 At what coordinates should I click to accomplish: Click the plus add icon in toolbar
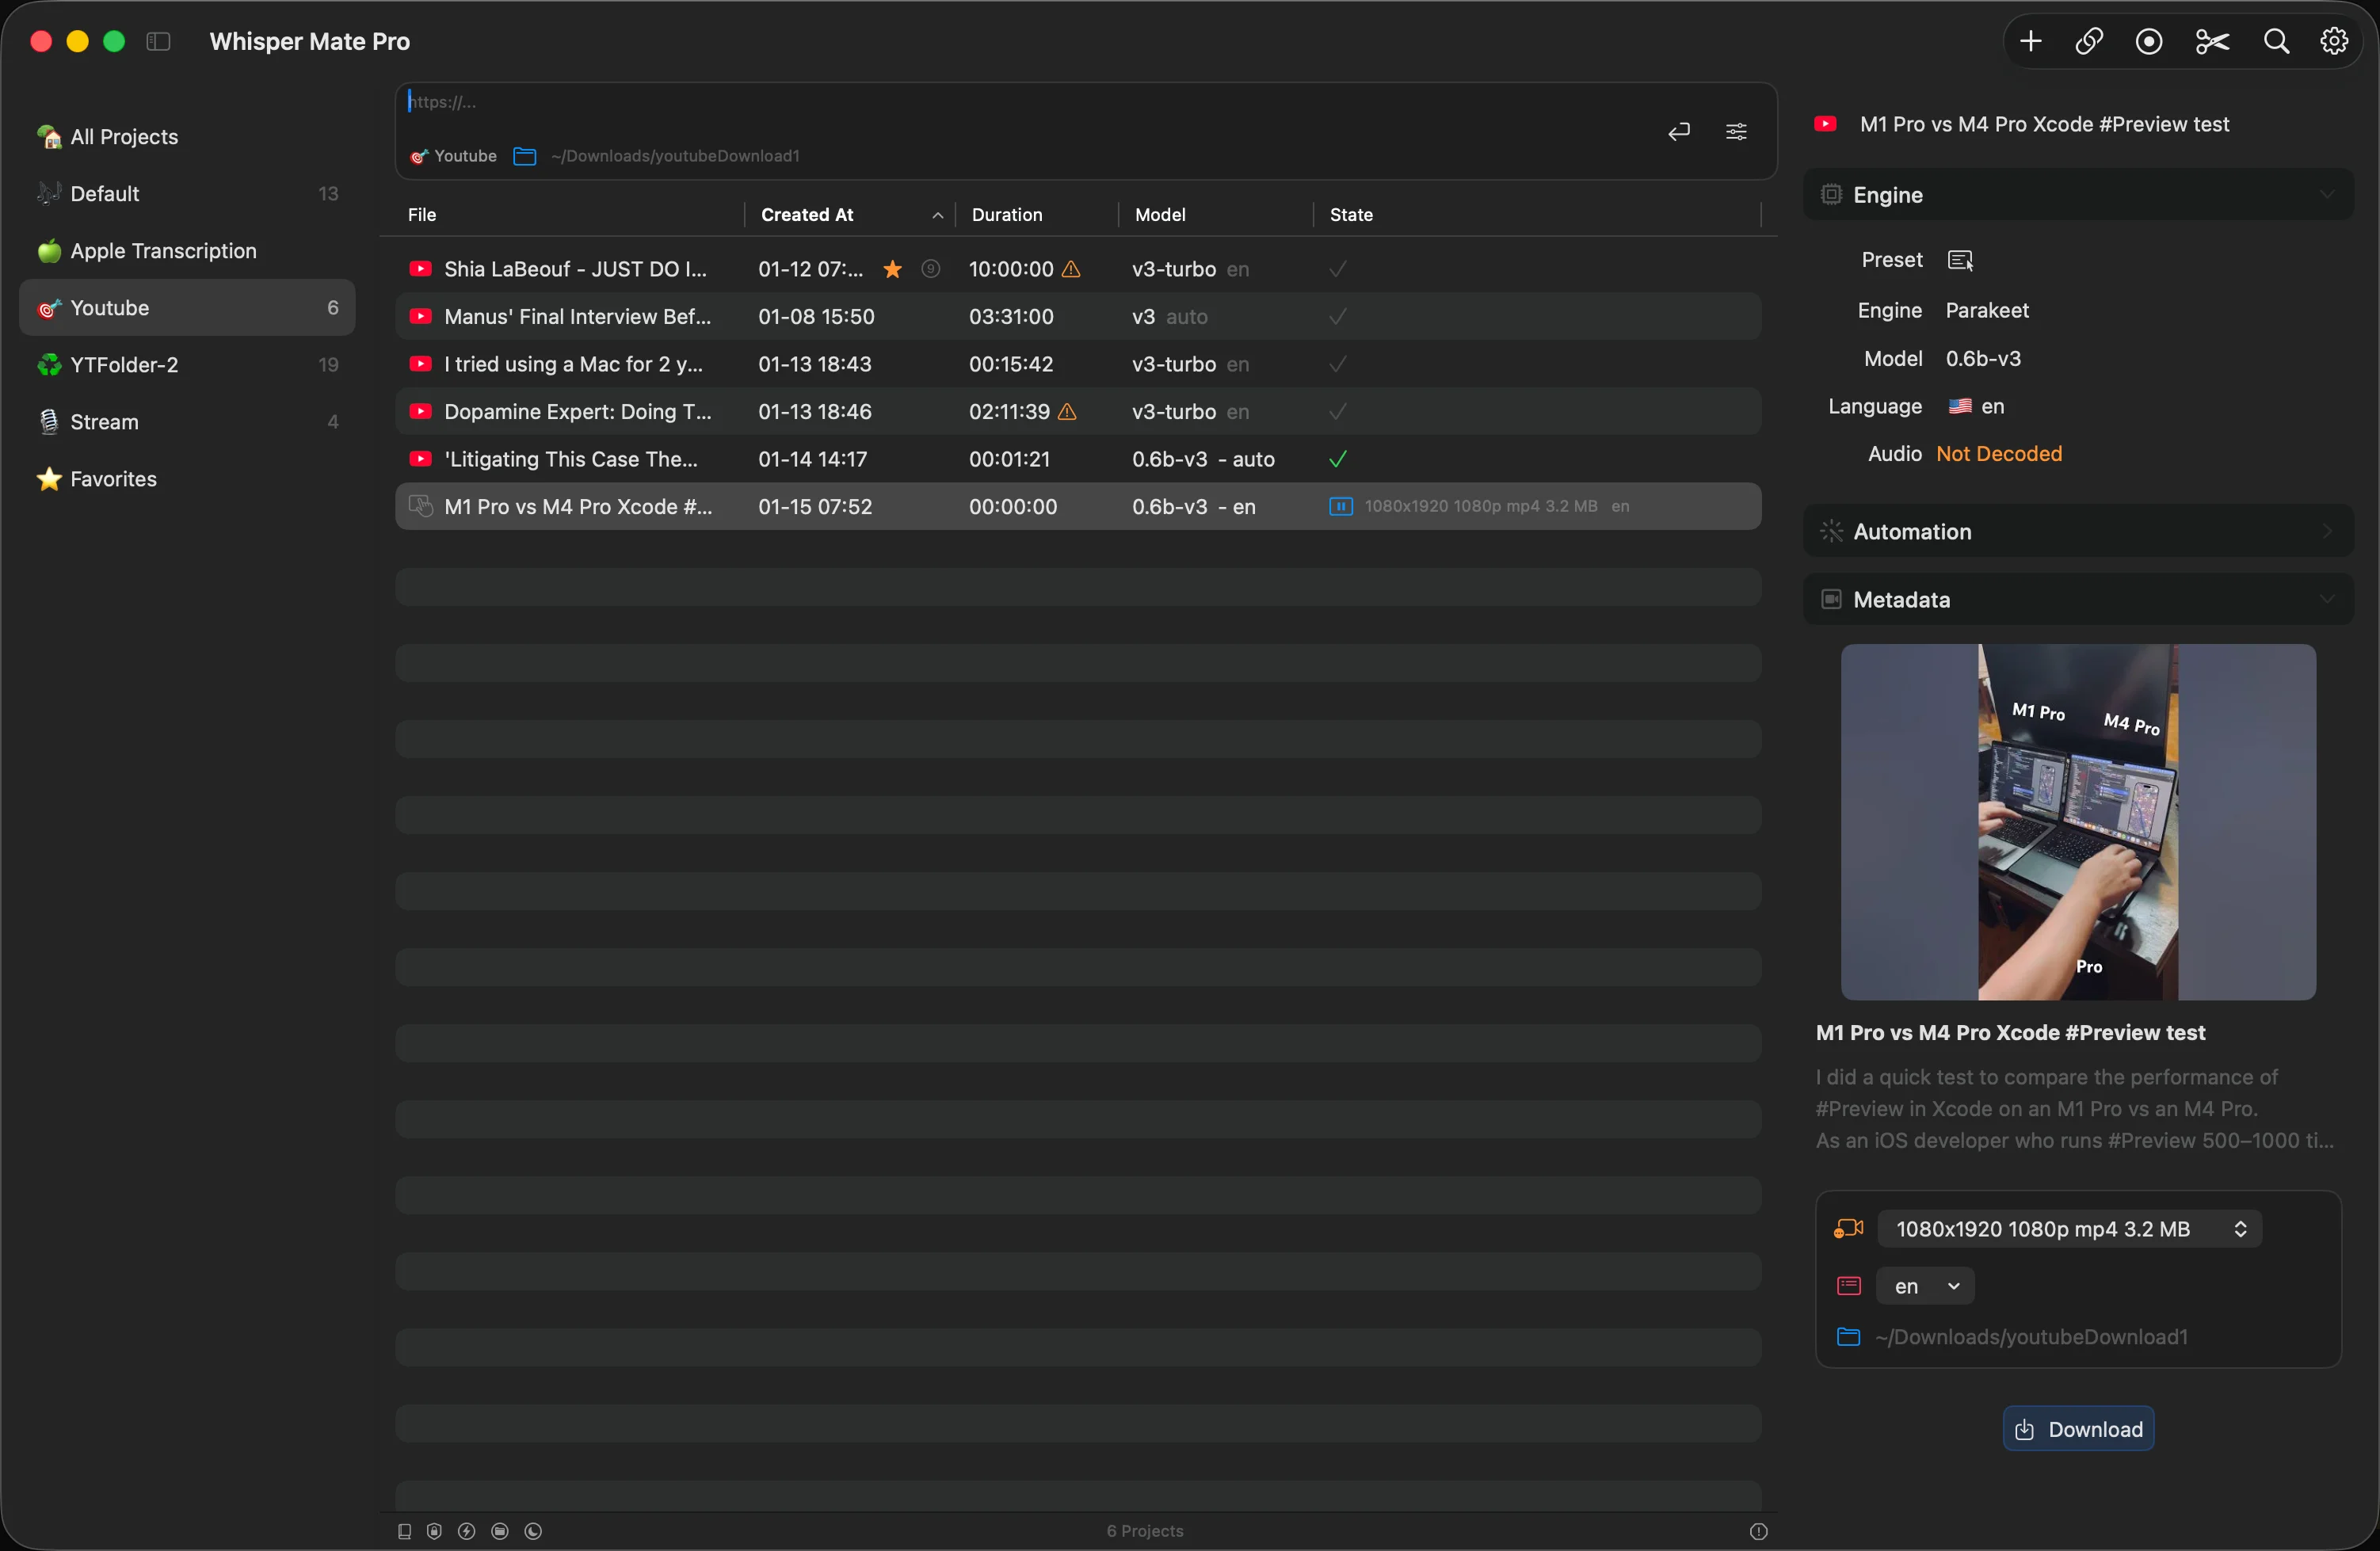2030,41
